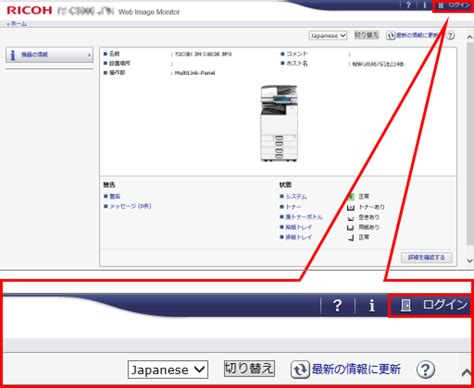Click the large ? icon in the magnified inset header
Screen dimensions: 474x388
click(x=337, y=305)
